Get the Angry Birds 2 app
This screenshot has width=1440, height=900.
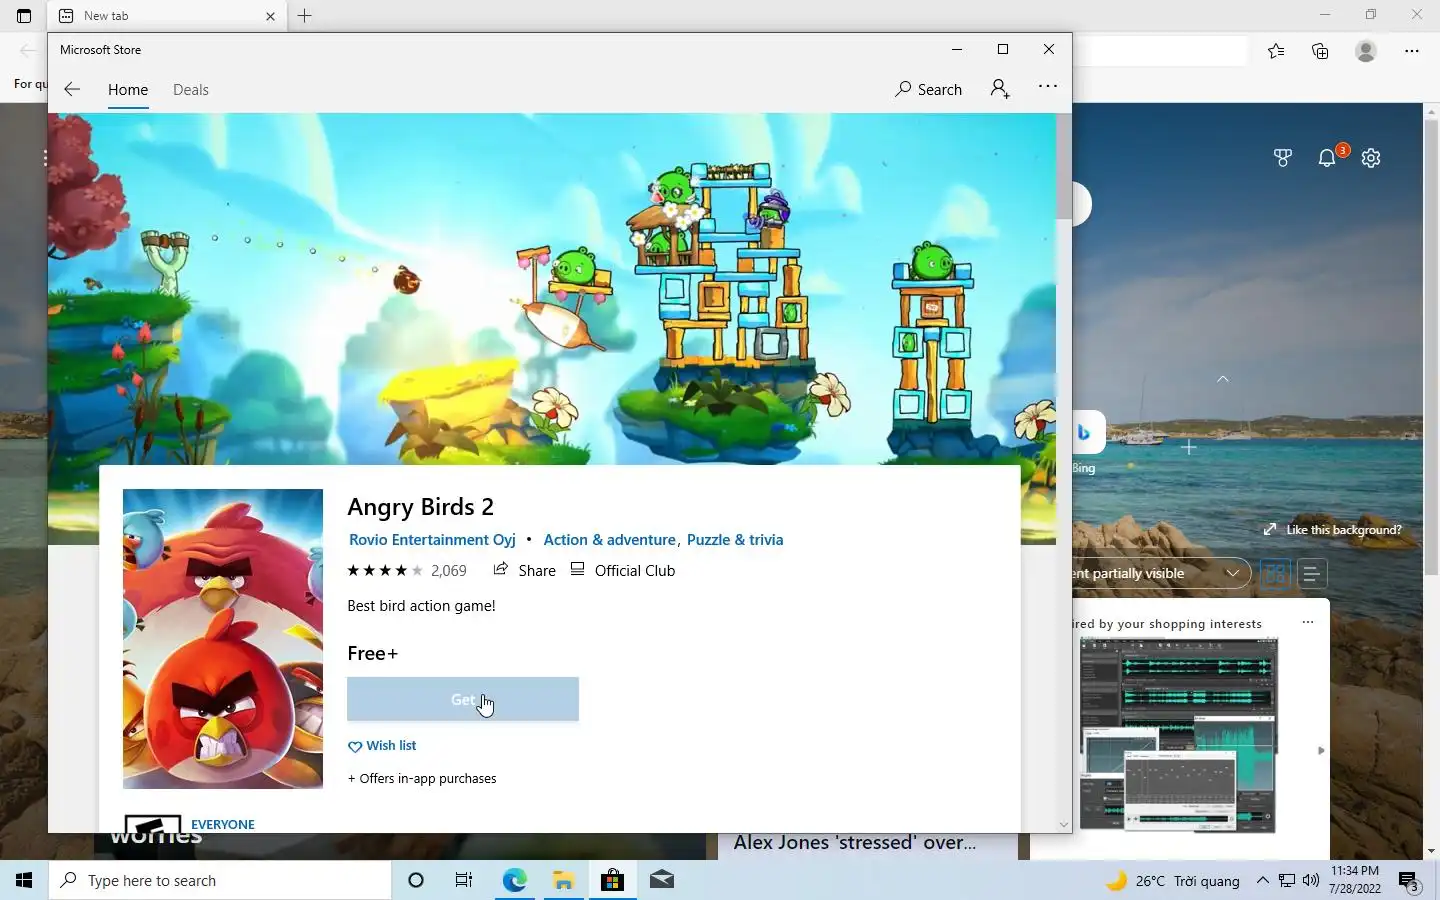pos(463,699)
